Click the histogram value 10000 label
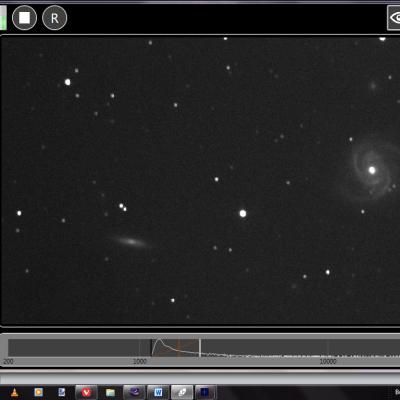This screenshot has width=400, height=400. tap(328, 361)
